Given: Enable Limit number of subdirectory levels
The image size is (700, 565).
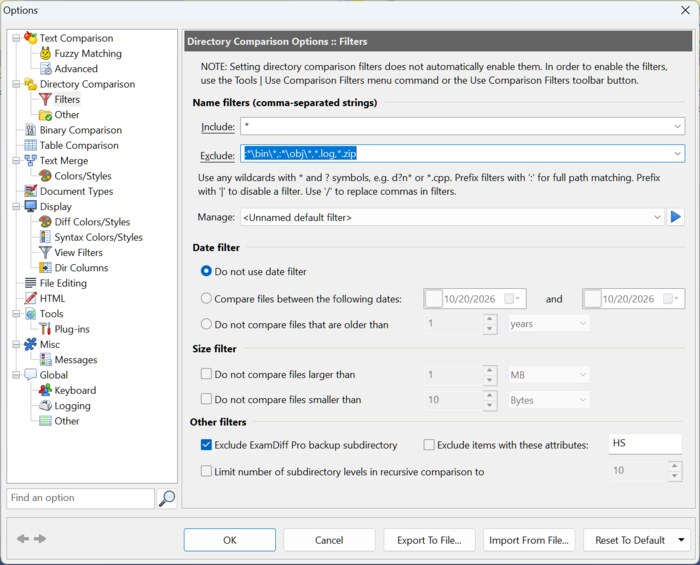Looking at the screenshot, I should (206, 471).
